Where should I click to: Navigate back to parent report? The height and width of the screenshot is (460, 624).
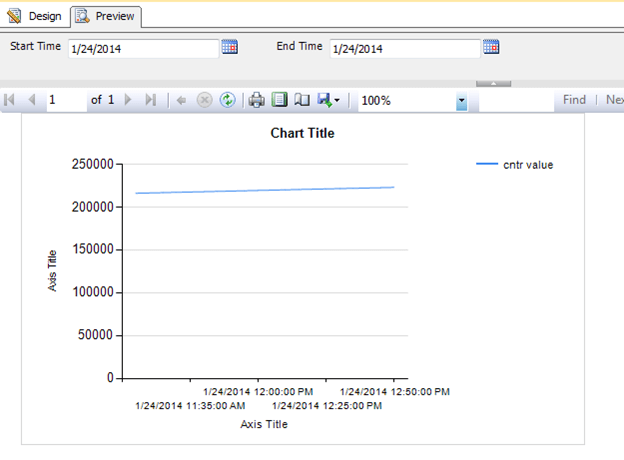pyautogui.click(x=181, y=100)
